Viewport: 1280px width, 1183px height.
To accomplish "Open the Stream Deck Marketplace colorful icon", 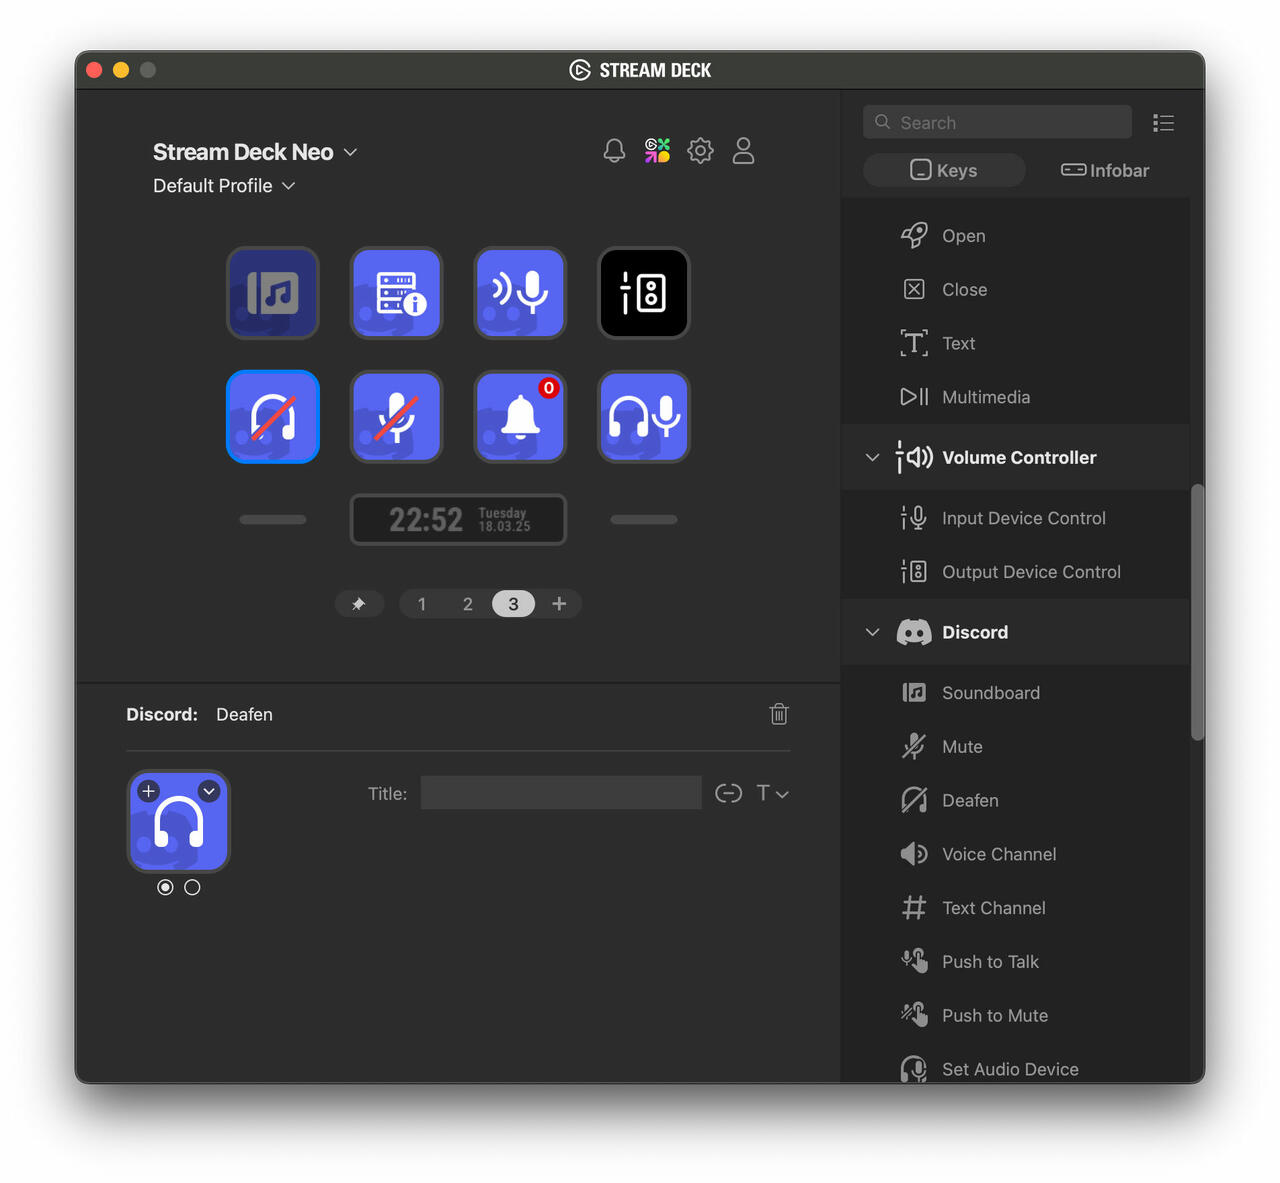I will (x=657, y=151).
